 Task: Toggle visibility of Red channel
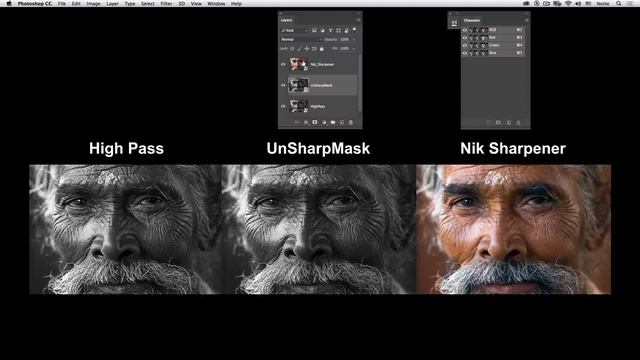(464, 38)
